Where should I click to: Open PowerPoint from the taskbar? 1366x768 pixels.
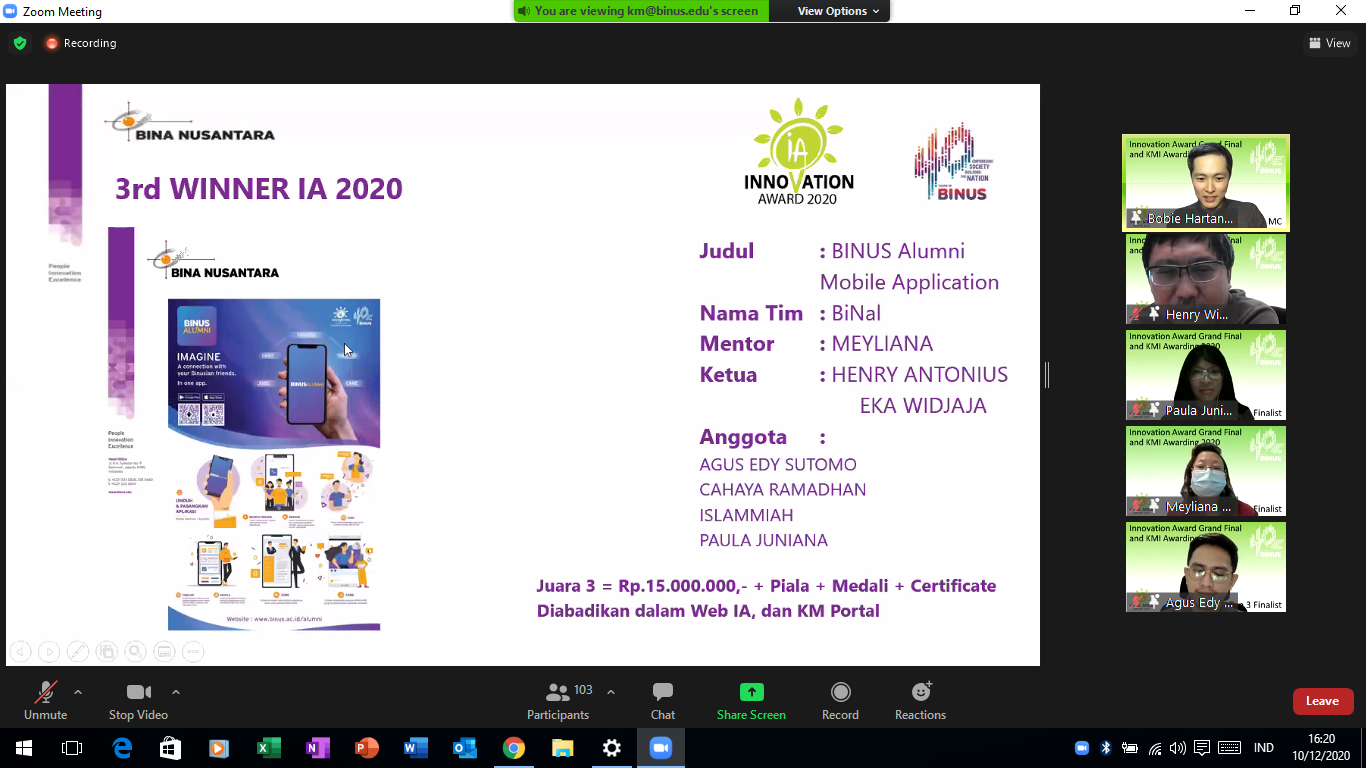point(367,748)
